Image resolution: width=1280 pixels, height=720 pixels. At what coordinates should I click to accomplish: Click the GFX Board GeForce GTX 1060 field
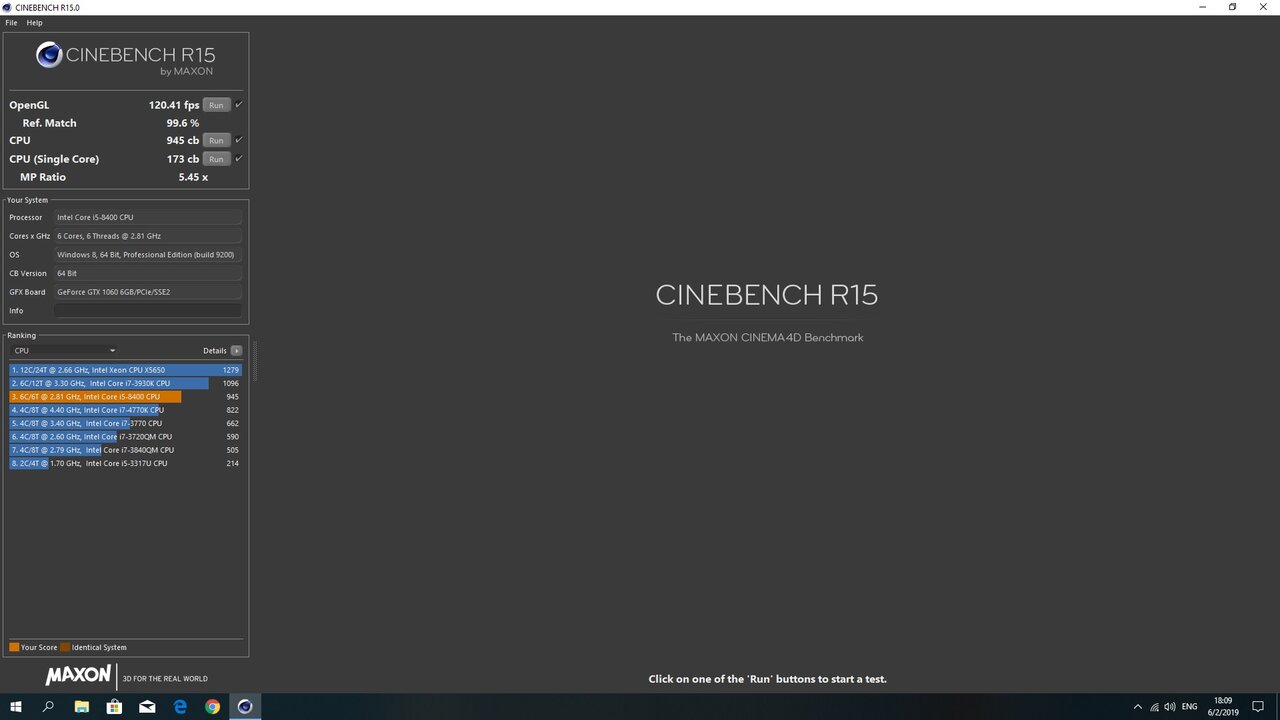[x=148, y=292]
